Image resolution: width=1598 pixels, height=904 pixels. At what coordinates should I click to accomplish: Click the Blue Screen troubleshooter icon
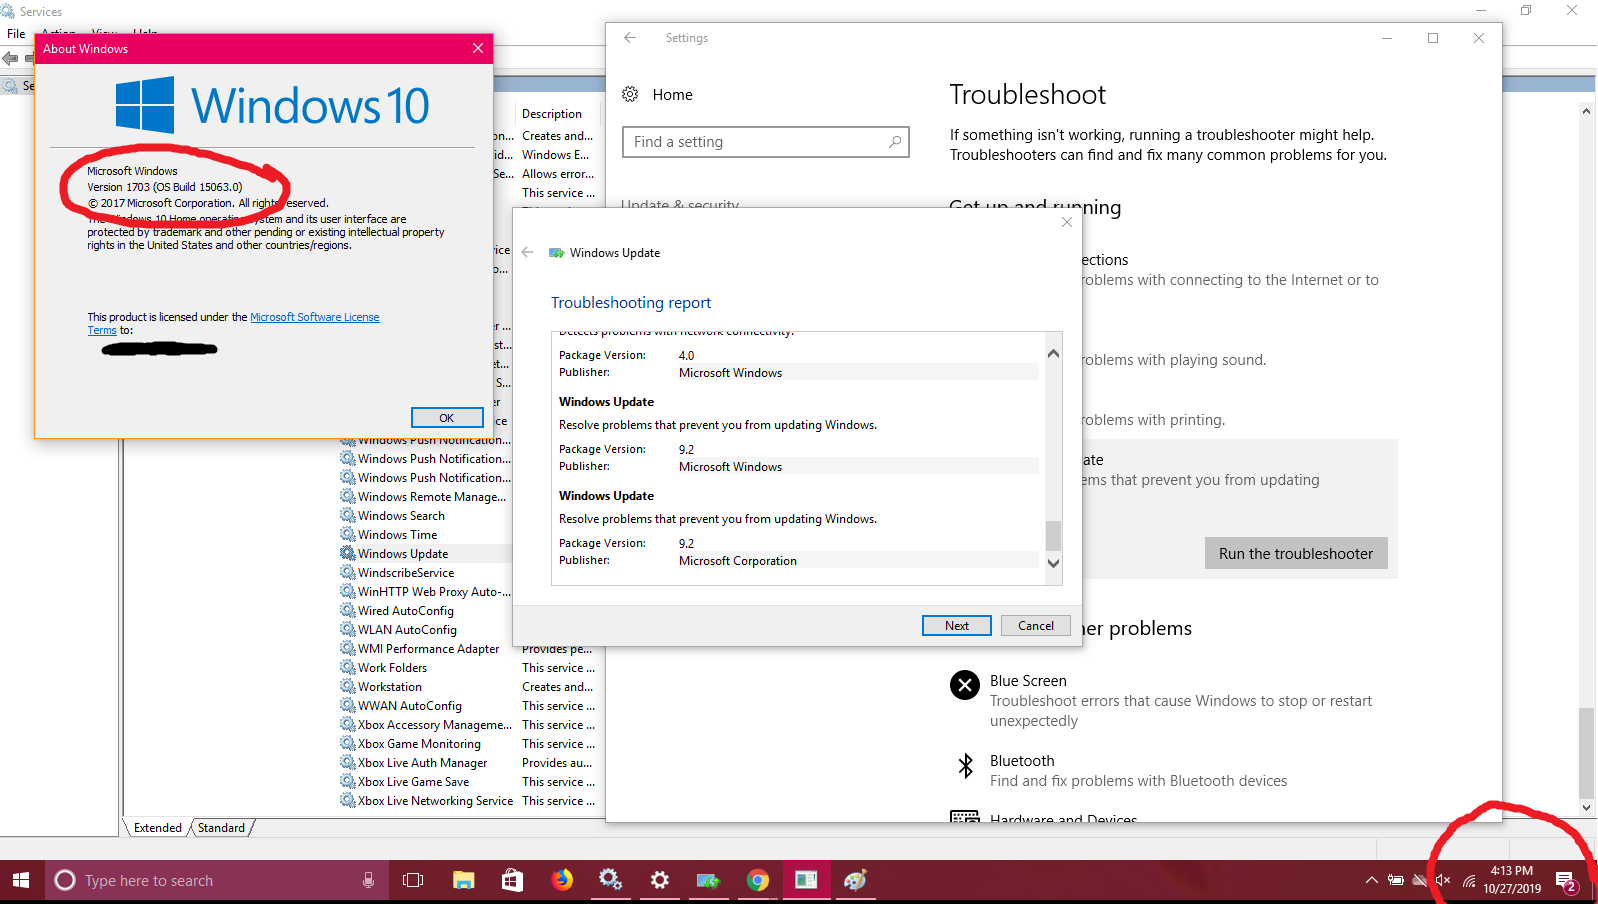click(965, 685)
